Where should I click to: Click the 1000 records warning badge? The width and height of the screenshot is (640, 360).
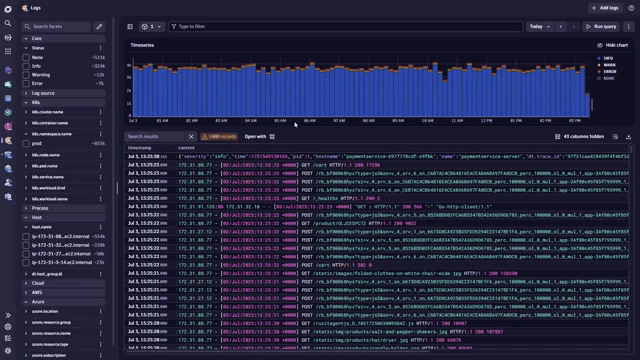coord(219,137)
